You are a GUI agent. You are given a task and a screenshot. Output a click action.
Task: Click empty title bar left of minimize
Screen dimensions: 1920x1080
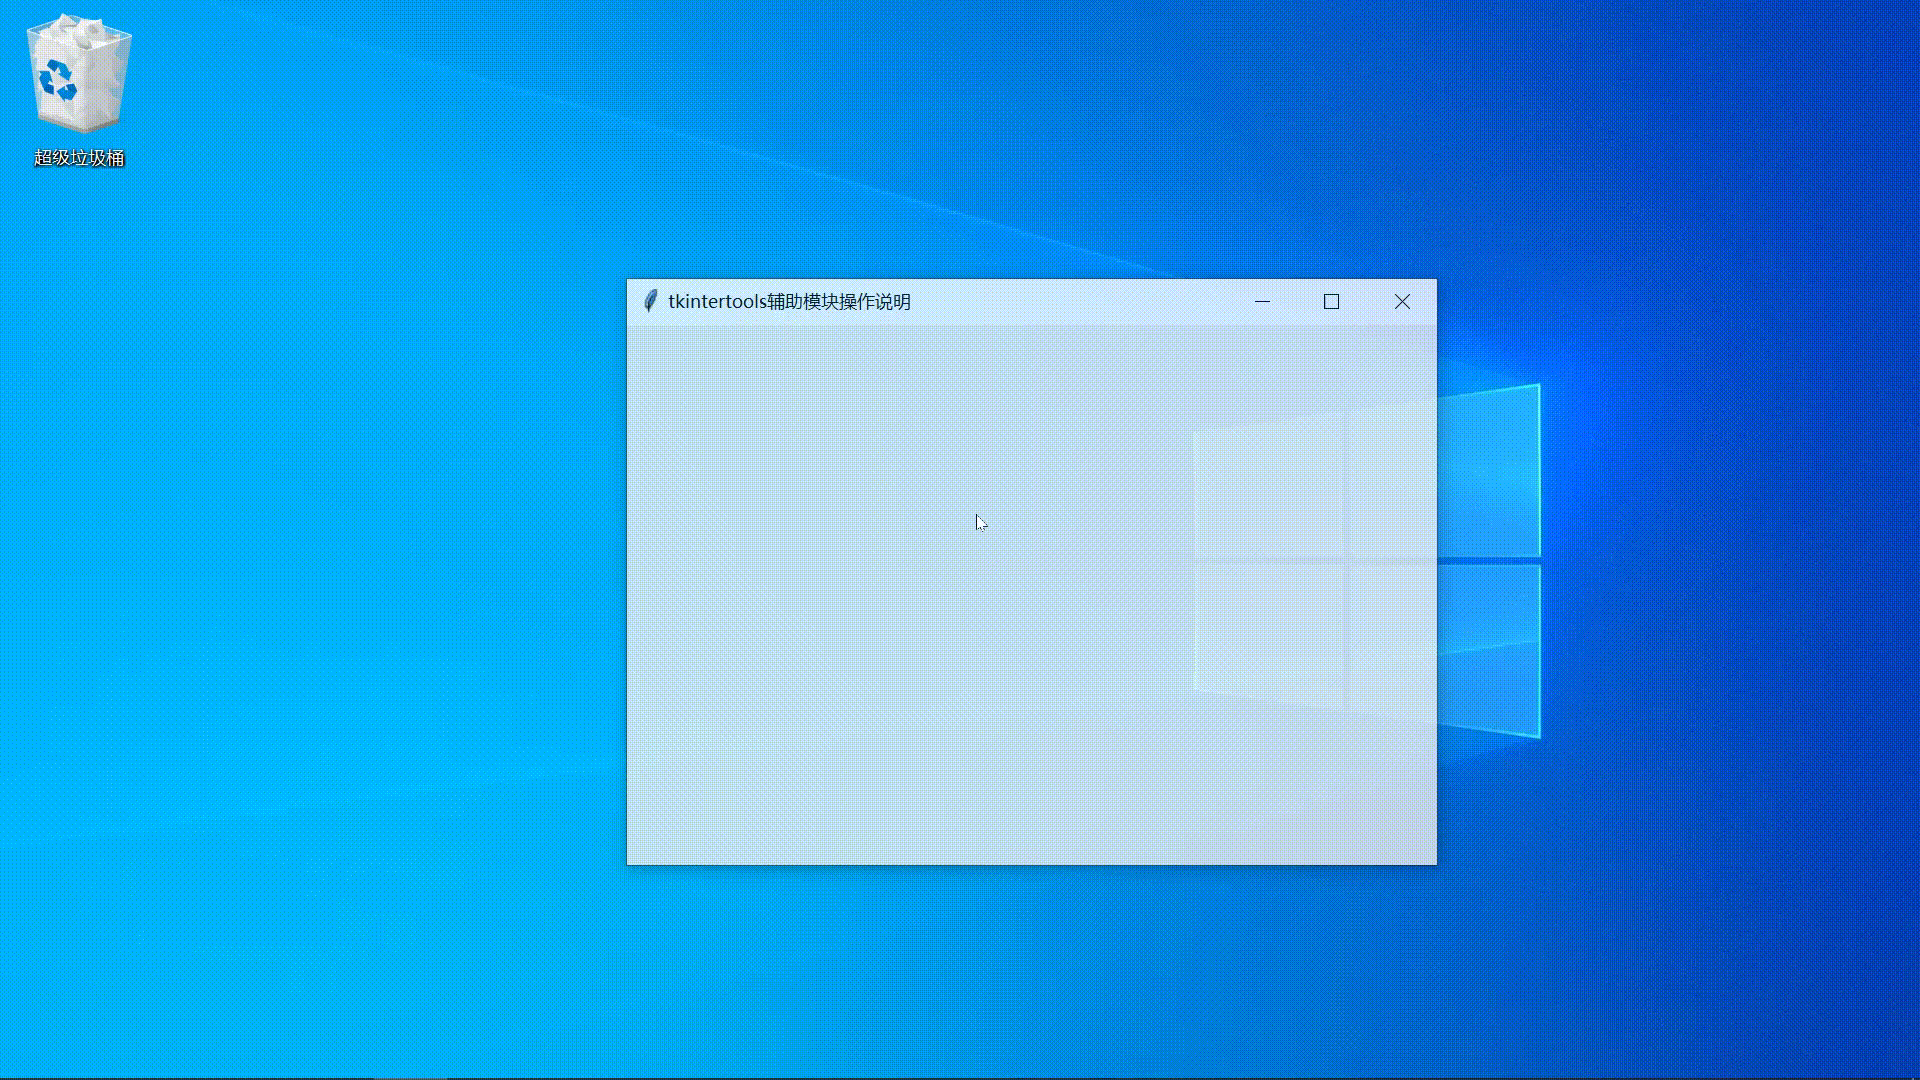click(x=1080, y=302)
